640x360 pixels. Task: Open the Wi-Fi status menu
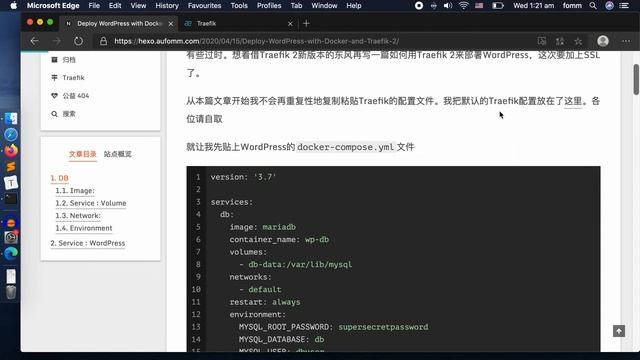point(463,6)
